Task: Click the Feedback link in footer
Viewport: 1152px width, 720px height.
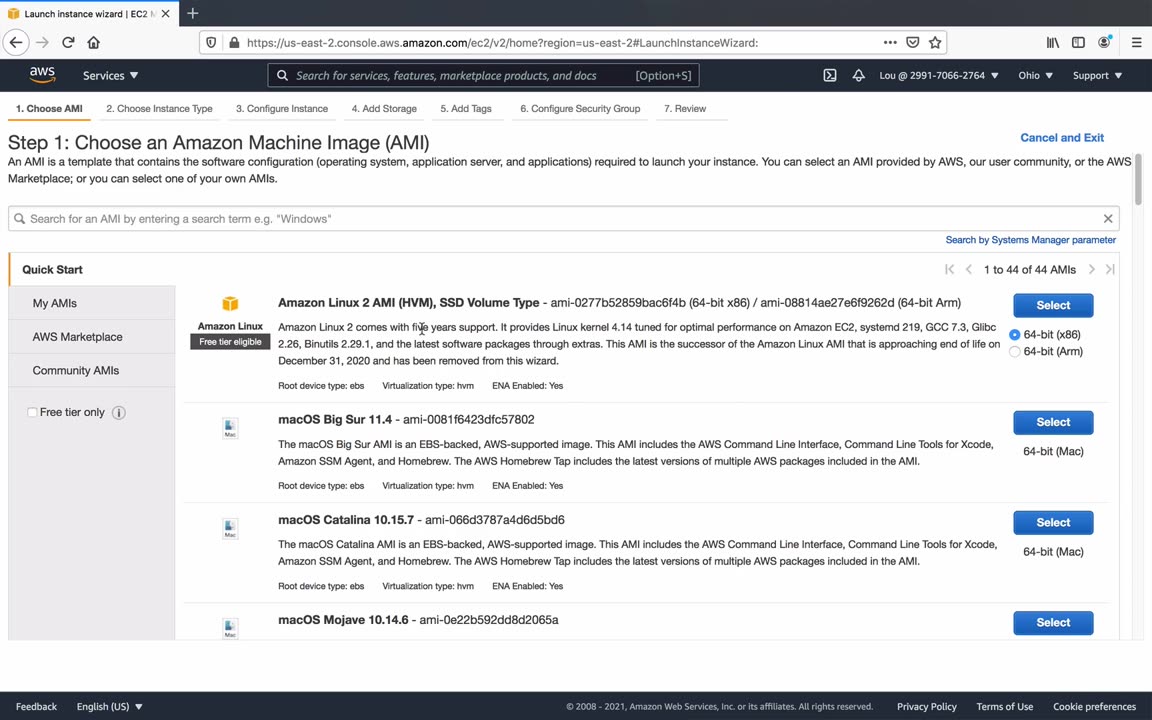Action: (36, 706)
